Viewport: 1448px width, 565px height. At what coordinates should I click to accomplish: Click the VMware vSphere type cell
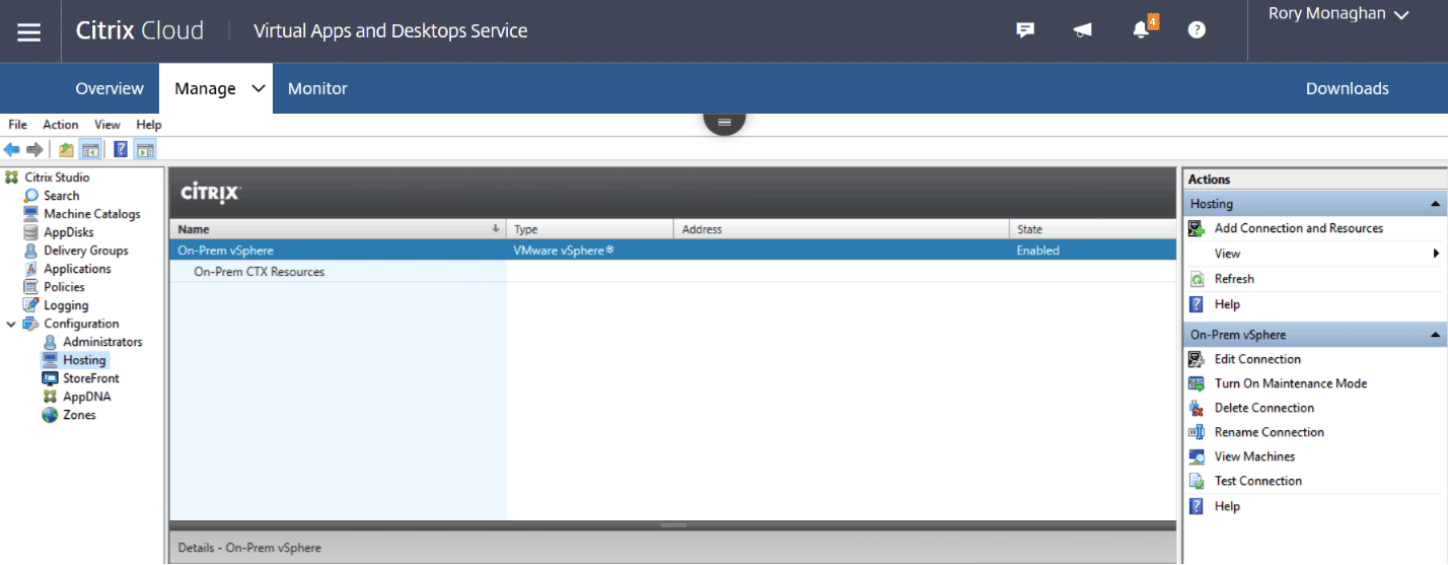pos(563,251)
